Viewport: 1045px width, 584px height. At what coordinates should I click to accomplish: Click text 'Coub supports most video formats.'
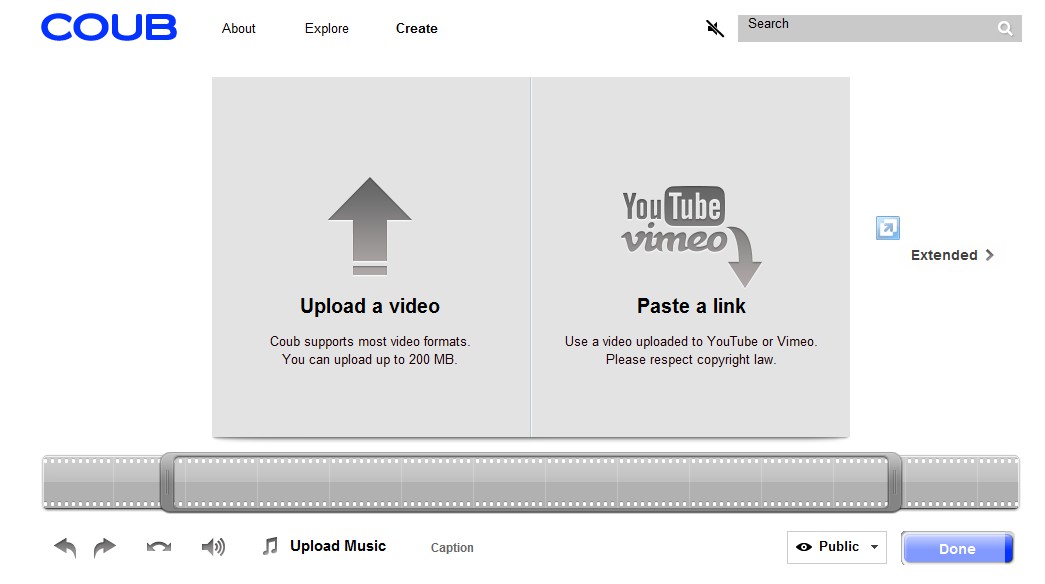tap(370, 341)
